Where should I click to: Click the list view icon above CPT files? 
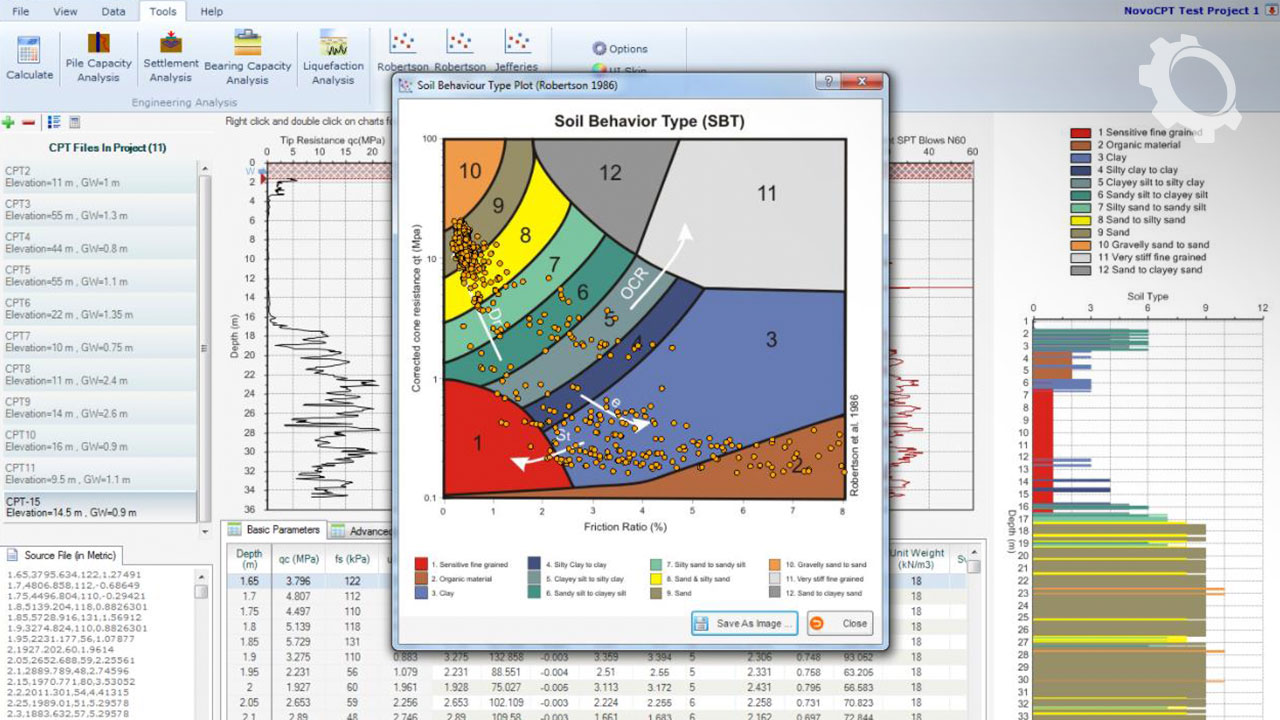(x=54, y=122)
